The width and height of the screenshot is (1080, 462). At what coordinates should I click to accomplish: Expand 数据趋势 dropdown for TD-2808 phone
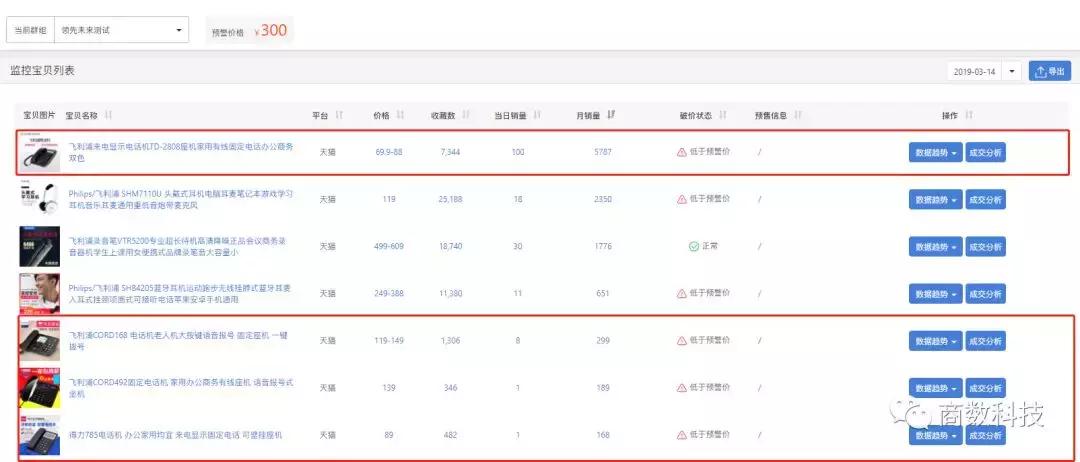(935, 153)
